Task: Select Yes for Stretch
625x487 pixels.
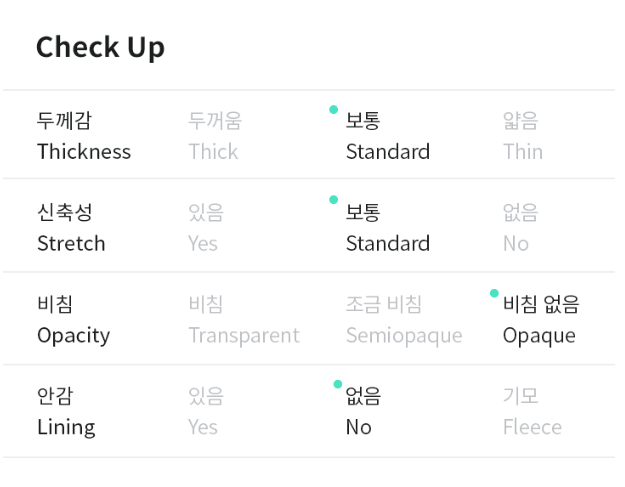Action: click(x=206, y=228)
